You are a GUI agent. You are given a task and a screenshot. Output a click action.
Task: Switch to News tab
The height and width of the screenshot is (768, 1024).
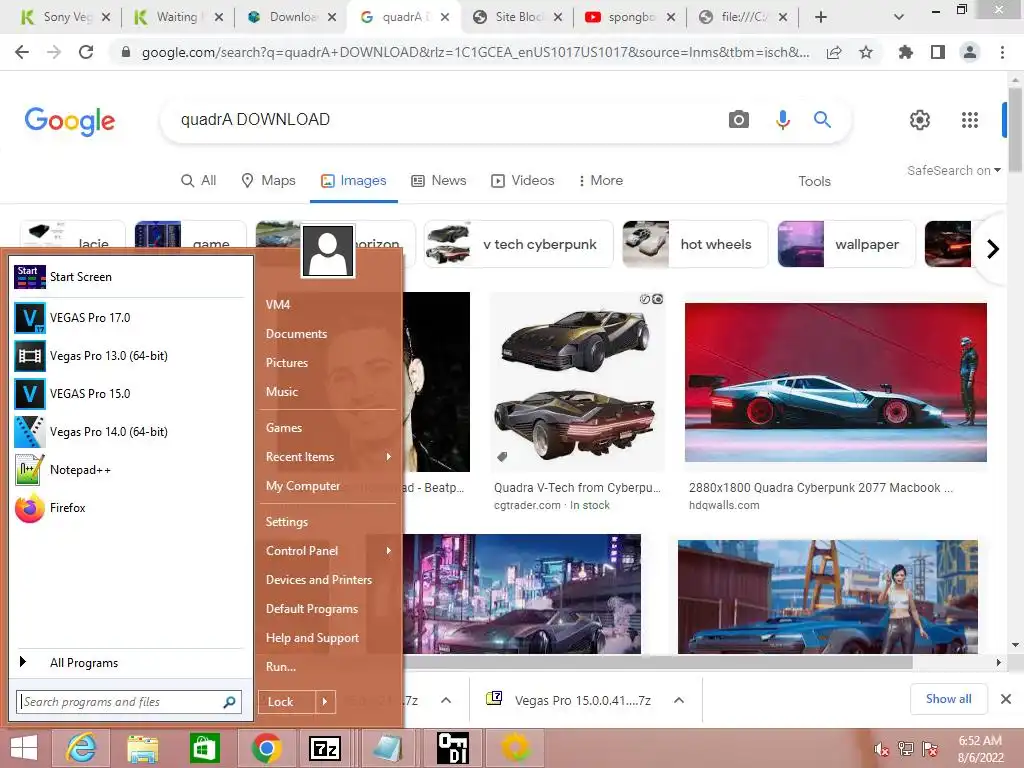(x=439, y=180)
